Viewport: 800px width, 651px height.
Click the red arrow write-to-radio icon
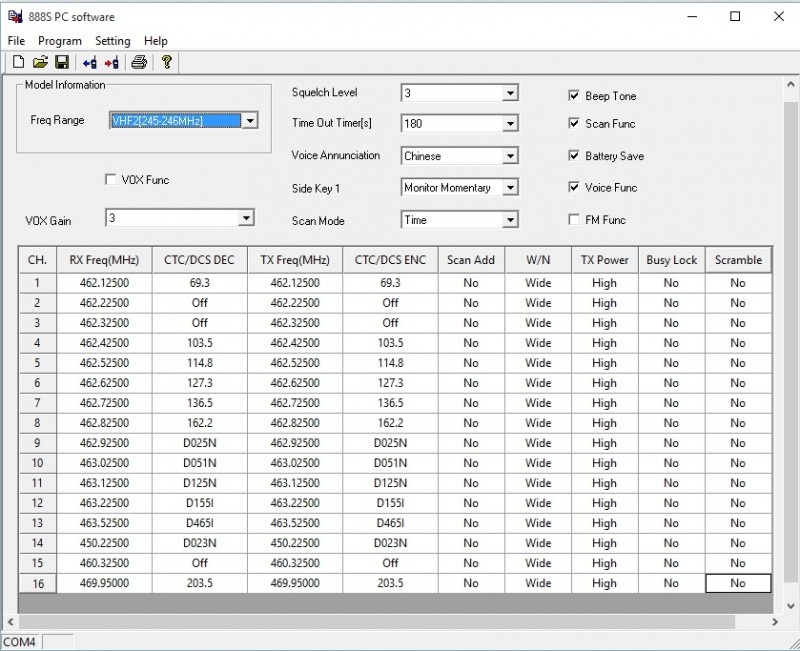tap(111, 62)
